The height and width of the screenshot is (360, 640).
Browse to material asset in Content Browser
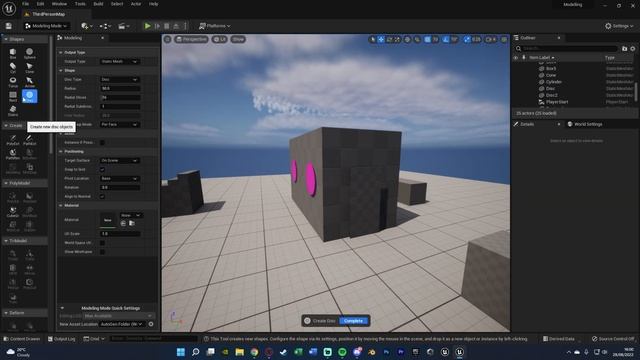(x=131, y=223)
